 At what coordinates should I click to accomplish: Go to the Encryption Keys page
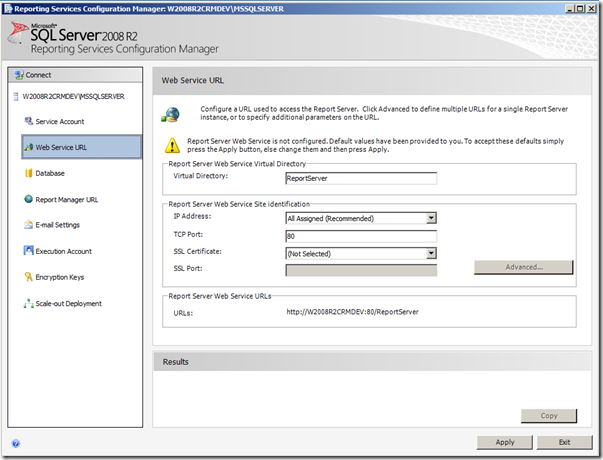(x=60, y=277)
